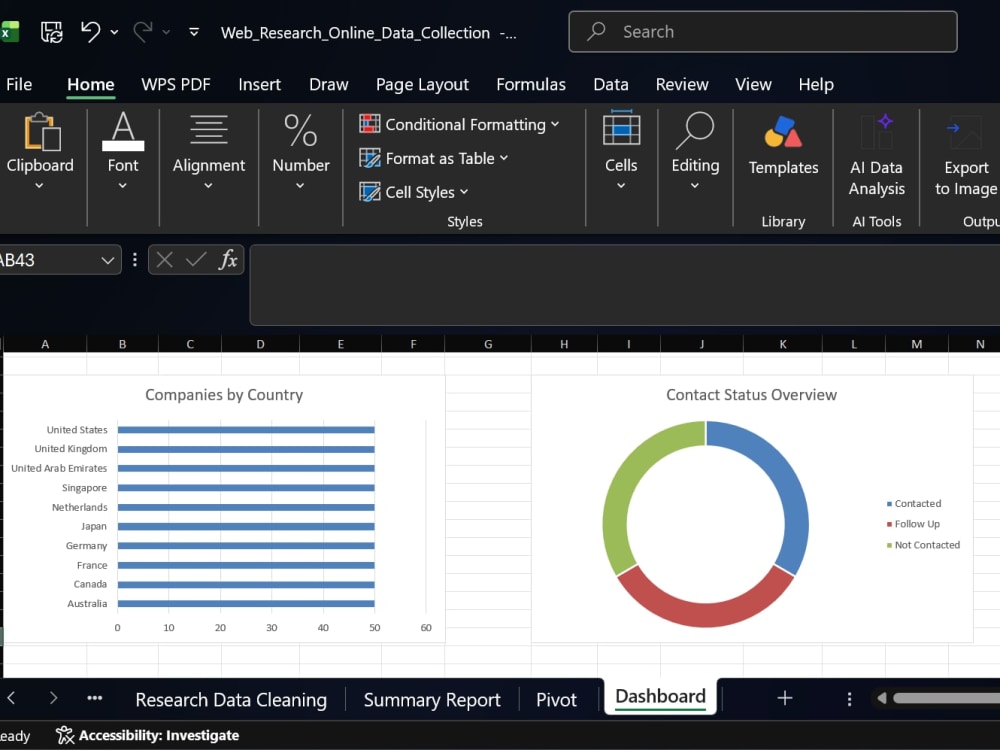Click the United States bar in chart
The image size is (1000, 750).
[x=246, y=430]
